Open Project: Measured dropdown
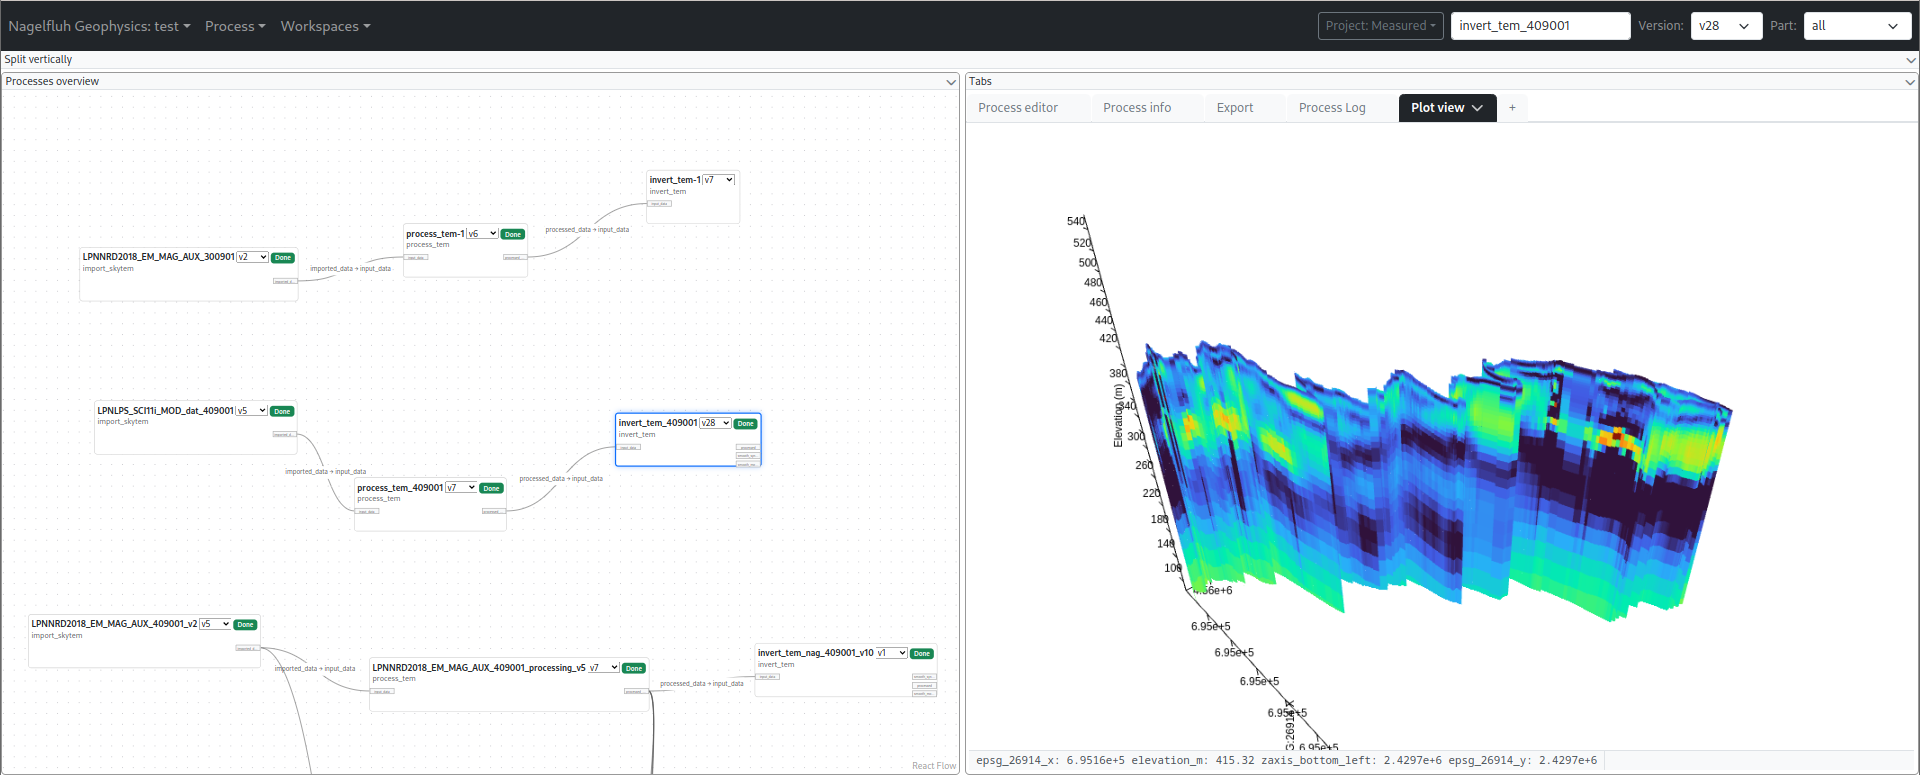The height and width of the screenshot is (775, 1920). tap(1380, 26)
